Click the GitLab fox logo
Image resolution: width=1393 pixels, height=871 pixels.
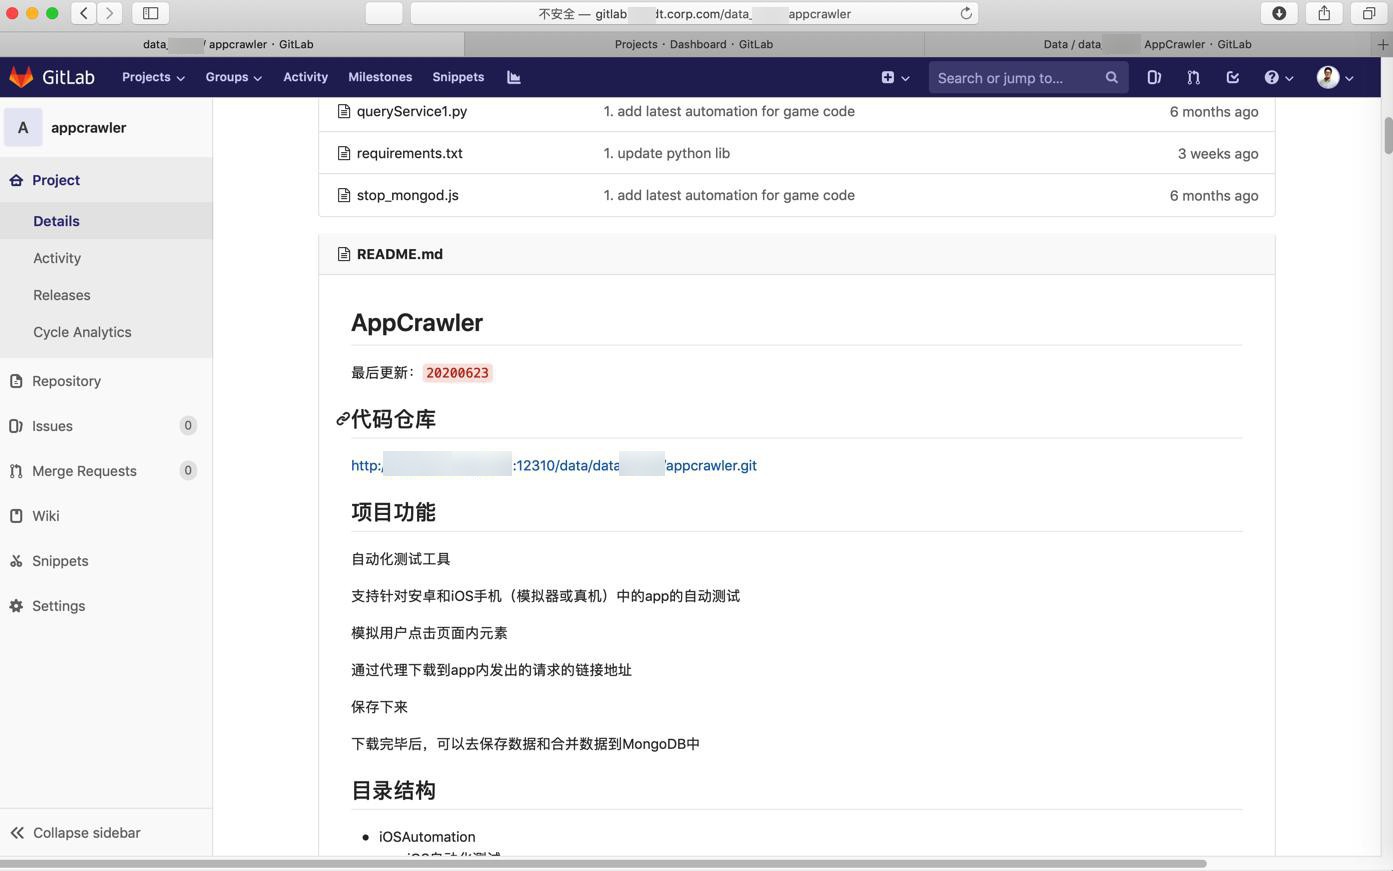tap(21, 77)
